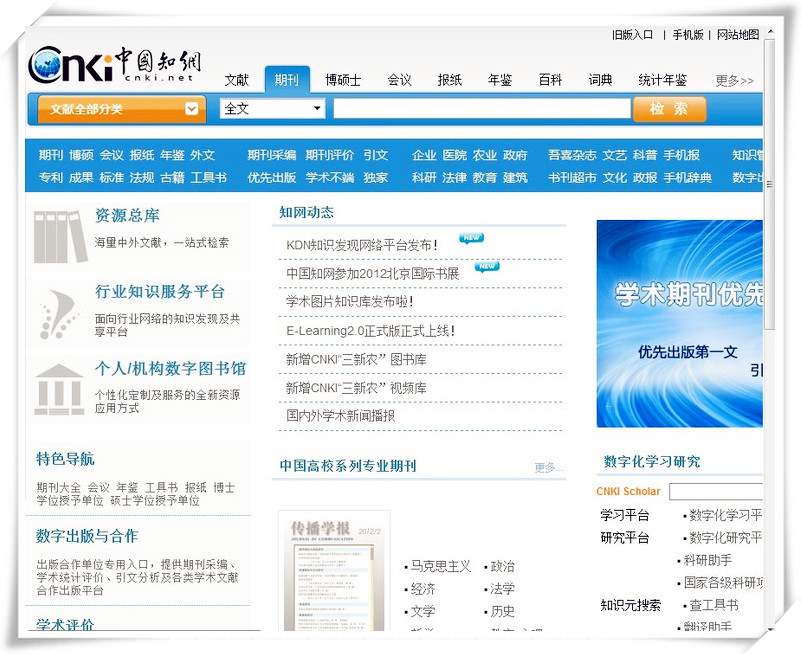Open the 报纸 tab

[x=450, y=80]
